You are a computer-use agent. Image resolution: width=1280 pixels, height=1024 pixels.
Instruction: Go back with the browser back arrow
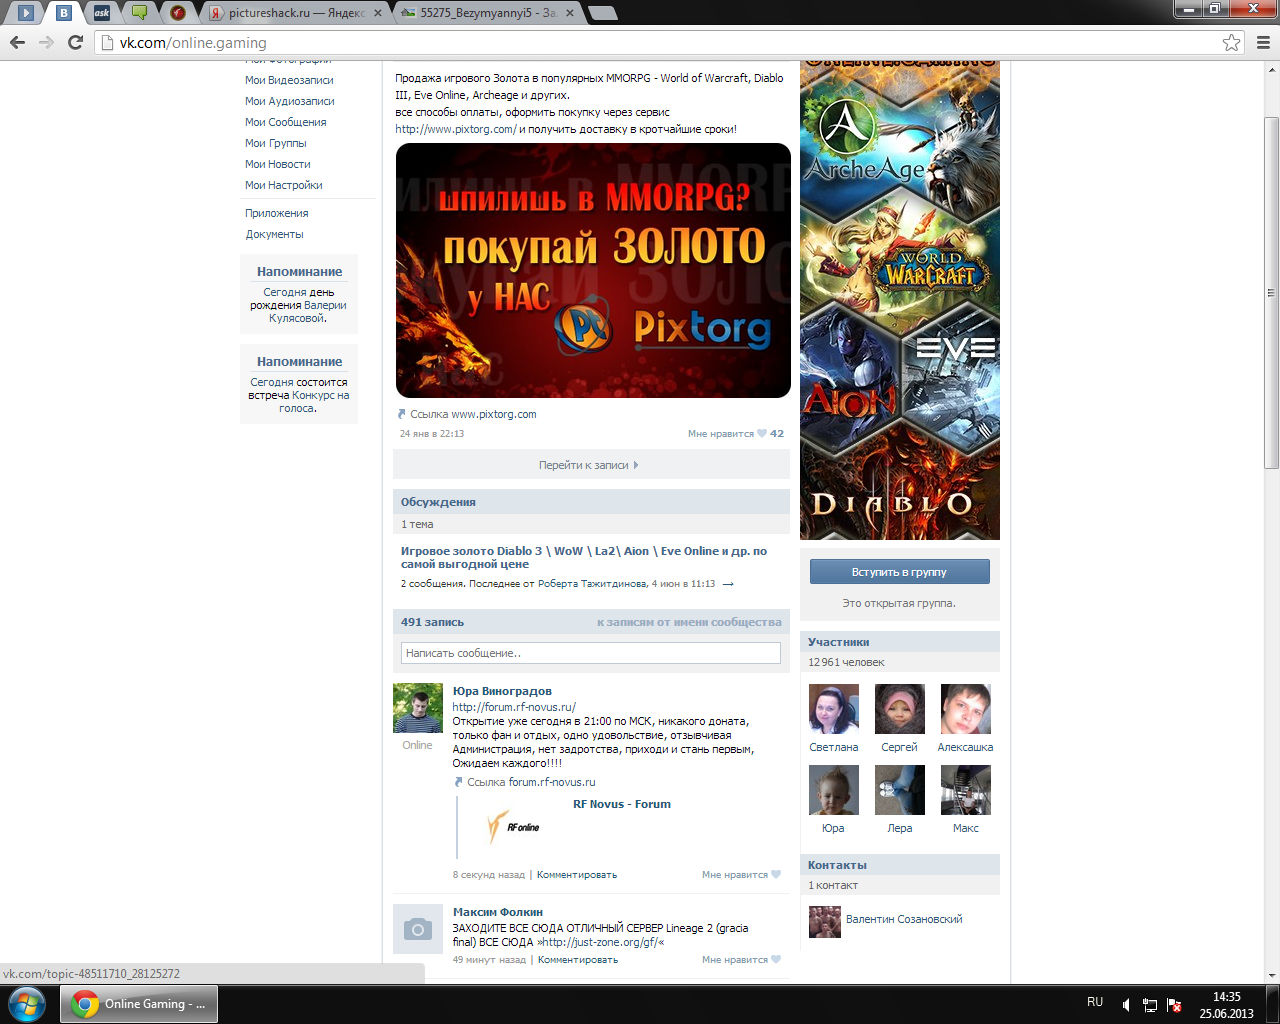pyautogui.click(x=17, y=42)
